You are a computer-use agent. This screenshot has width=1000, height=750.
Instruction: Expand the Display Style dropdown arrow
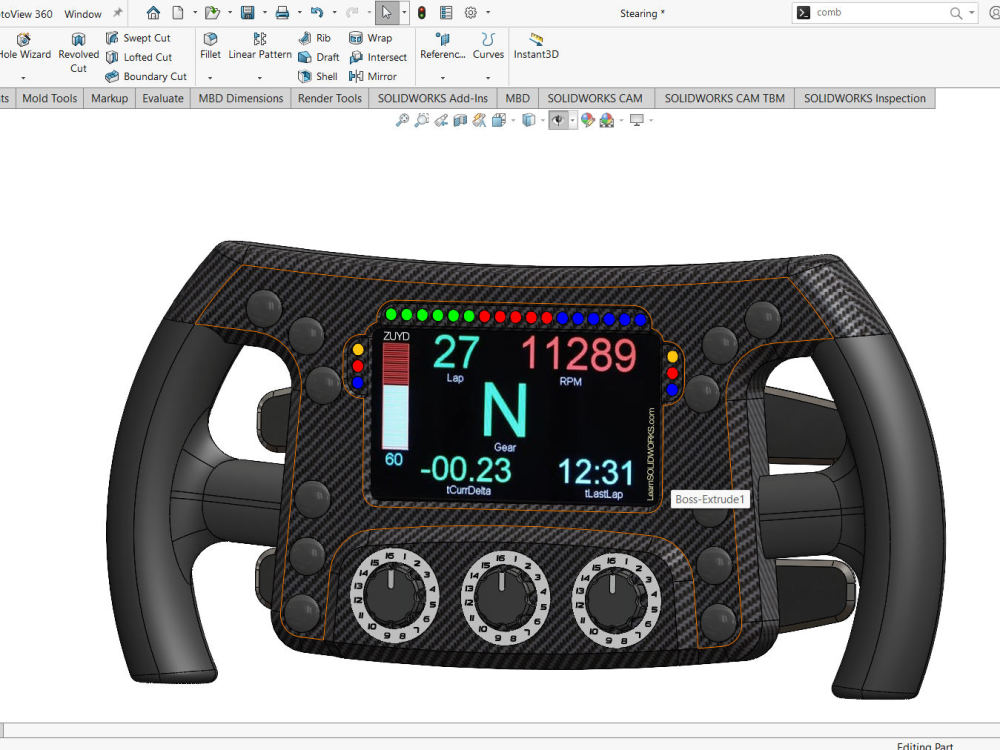point(543,121)
